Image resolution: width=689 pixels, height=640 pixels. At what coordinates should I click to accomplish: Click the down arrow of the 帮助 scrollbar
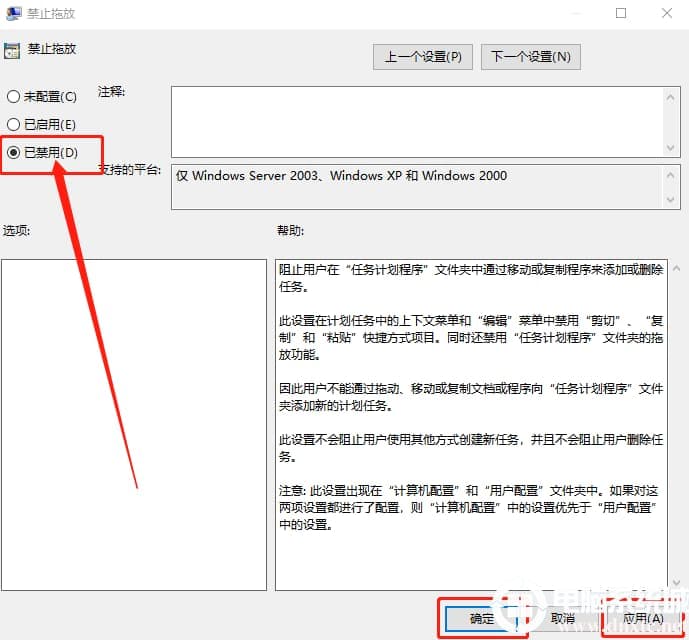[x=677, y=582]
